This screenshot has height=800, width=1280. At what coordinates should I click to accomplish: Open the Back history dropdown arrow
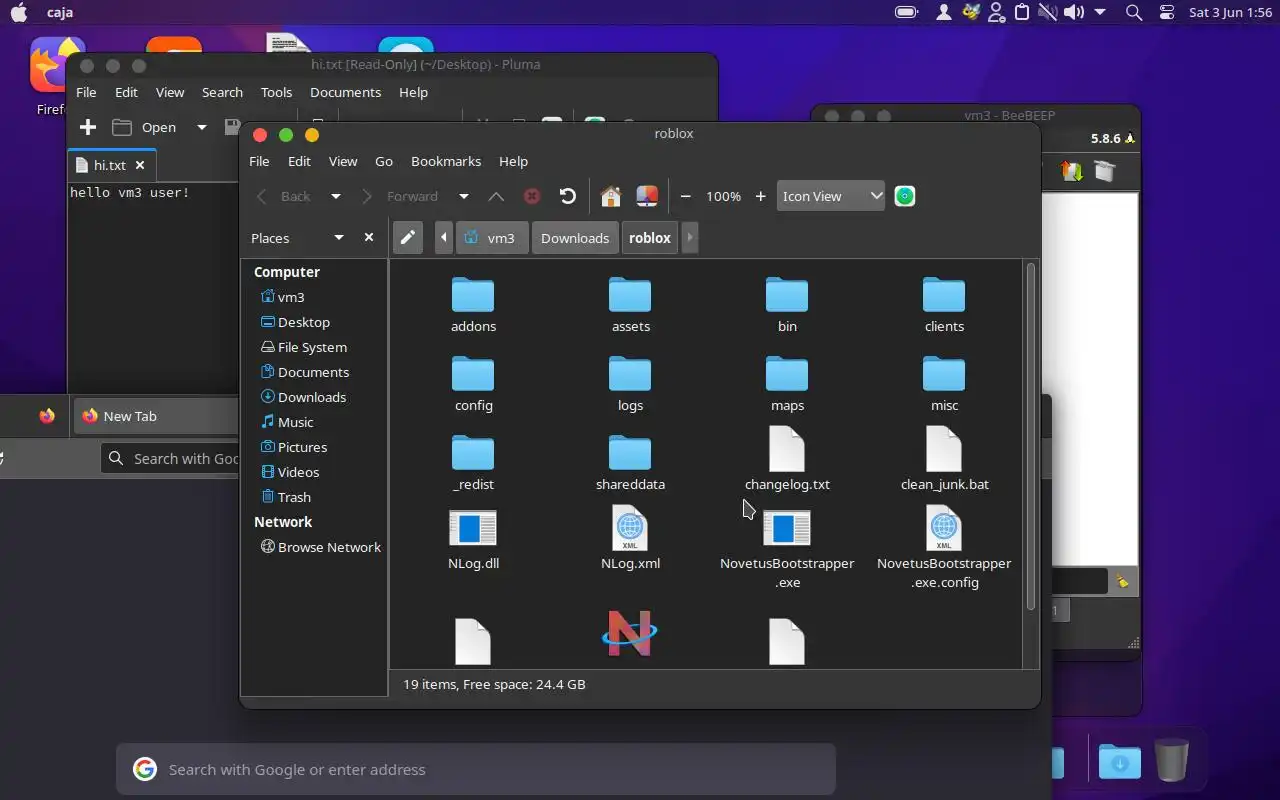[x=336, y=196]
